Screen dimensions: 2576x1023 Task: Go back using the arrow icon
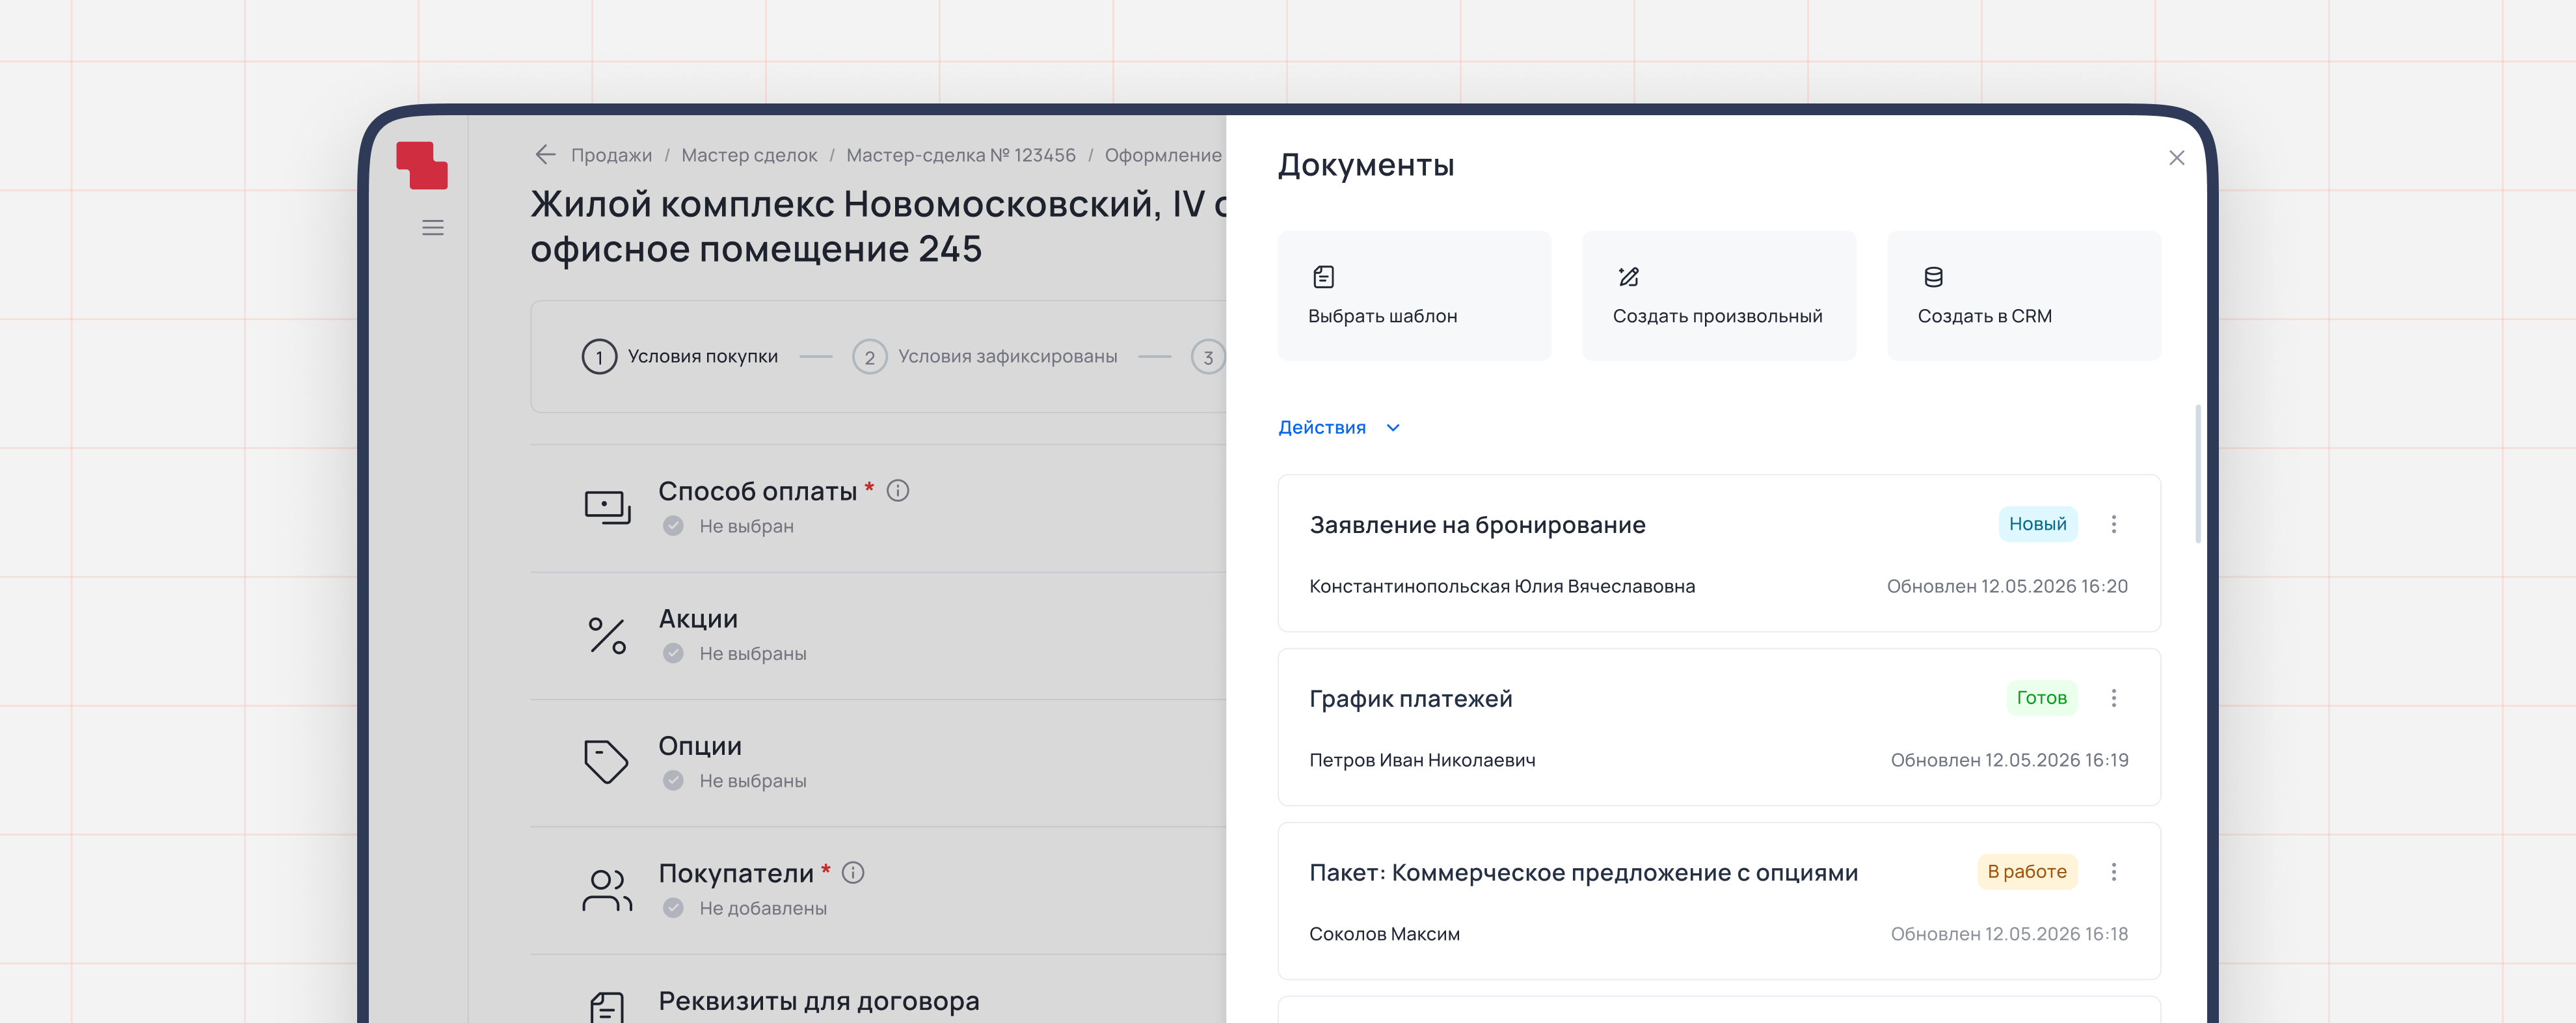point(545,155)
